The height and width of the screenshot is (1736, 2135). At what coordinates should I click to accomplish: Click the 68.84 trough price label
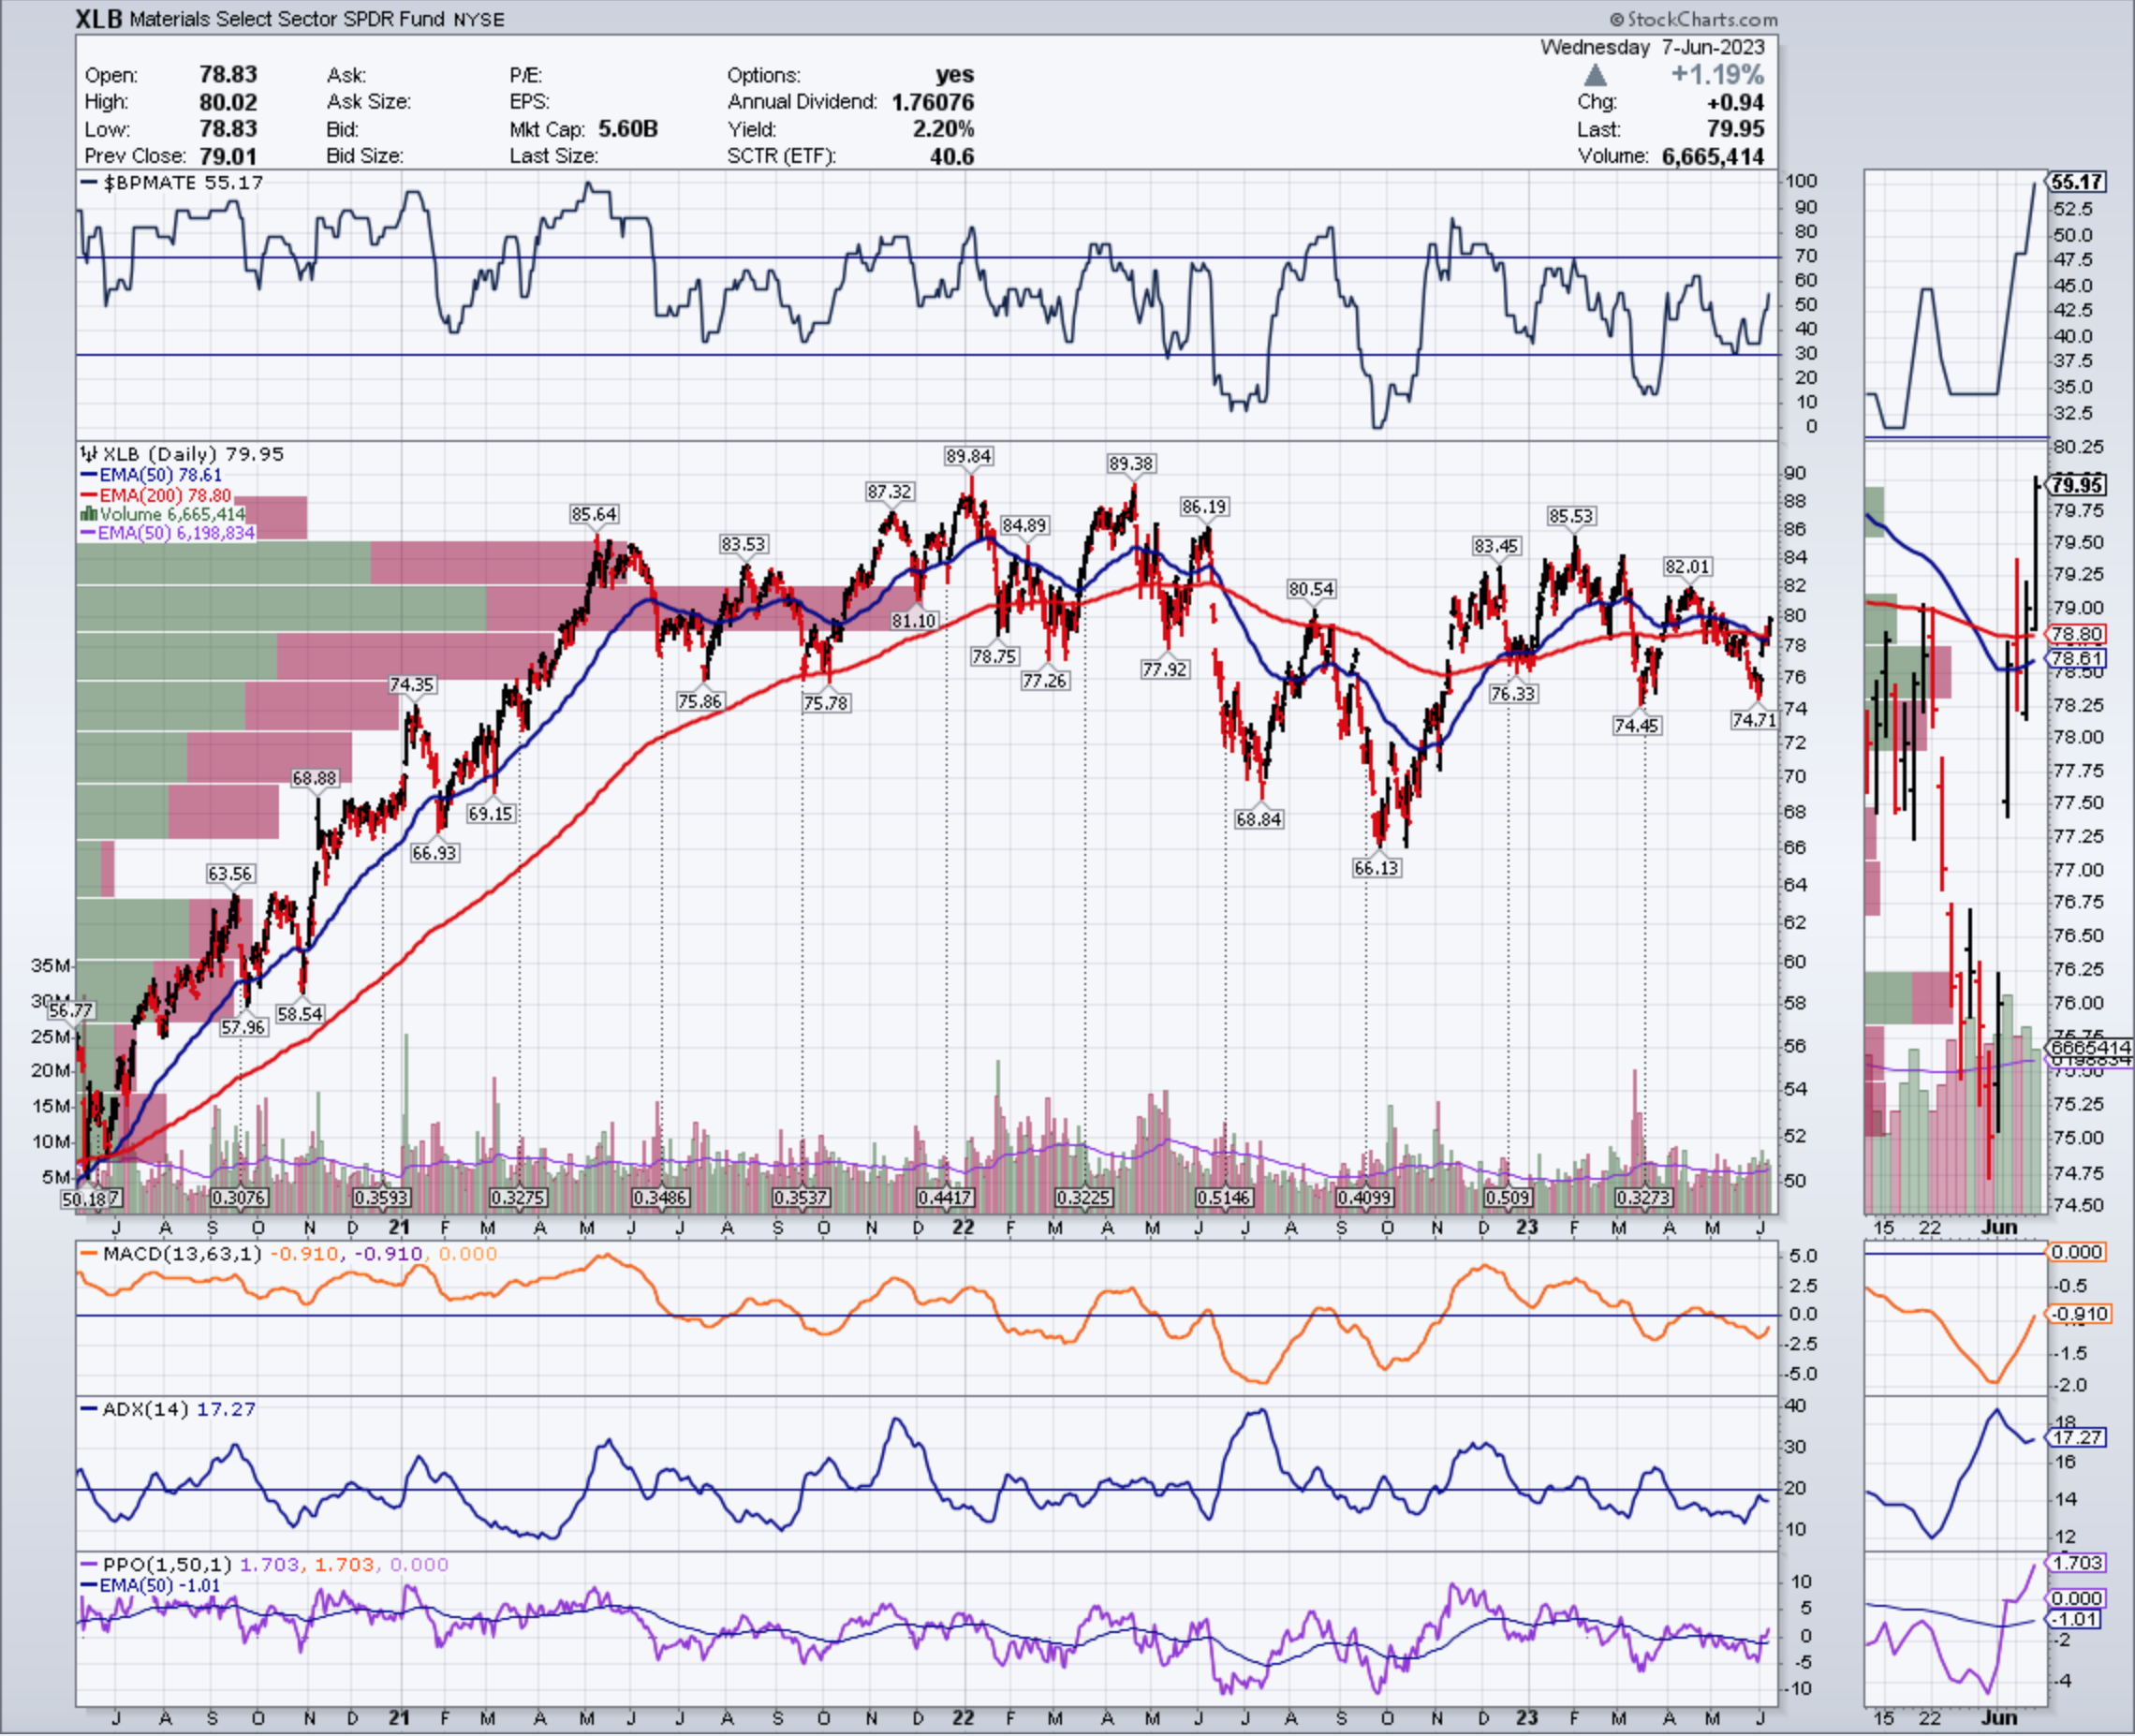[1258, 819]
